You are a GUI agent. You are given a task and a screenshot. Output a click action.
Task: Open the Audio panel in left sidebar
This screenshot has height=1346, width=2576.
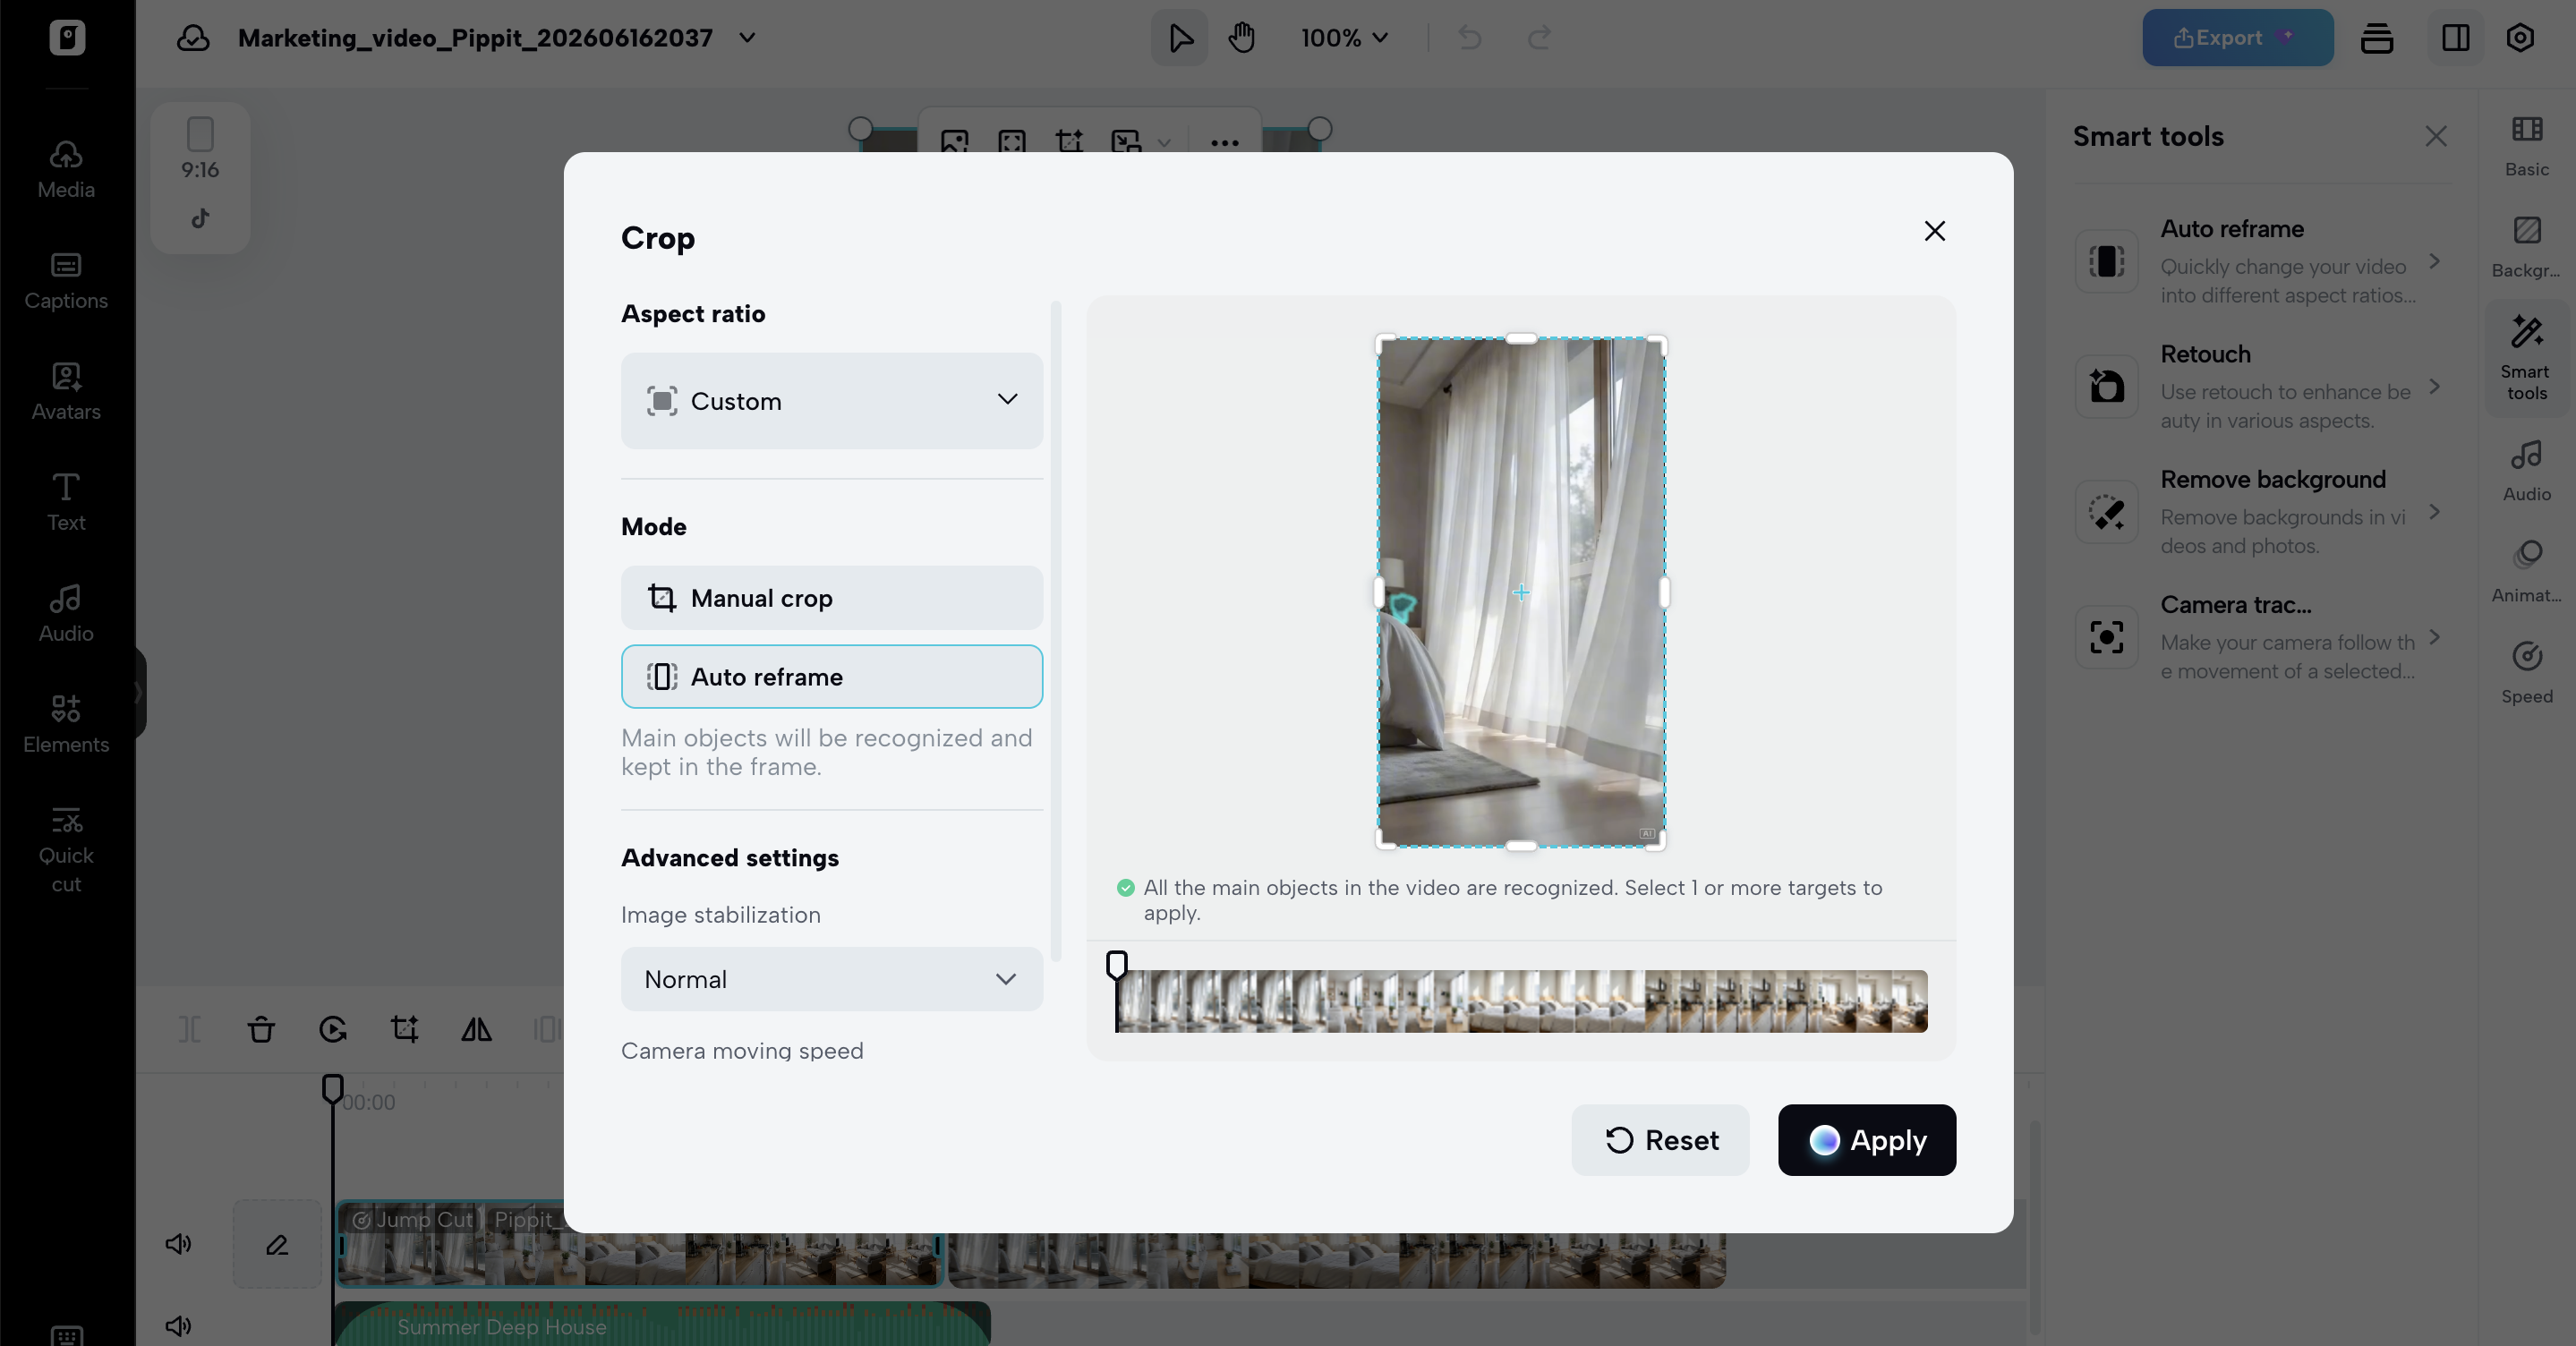(x=66, y=613)
